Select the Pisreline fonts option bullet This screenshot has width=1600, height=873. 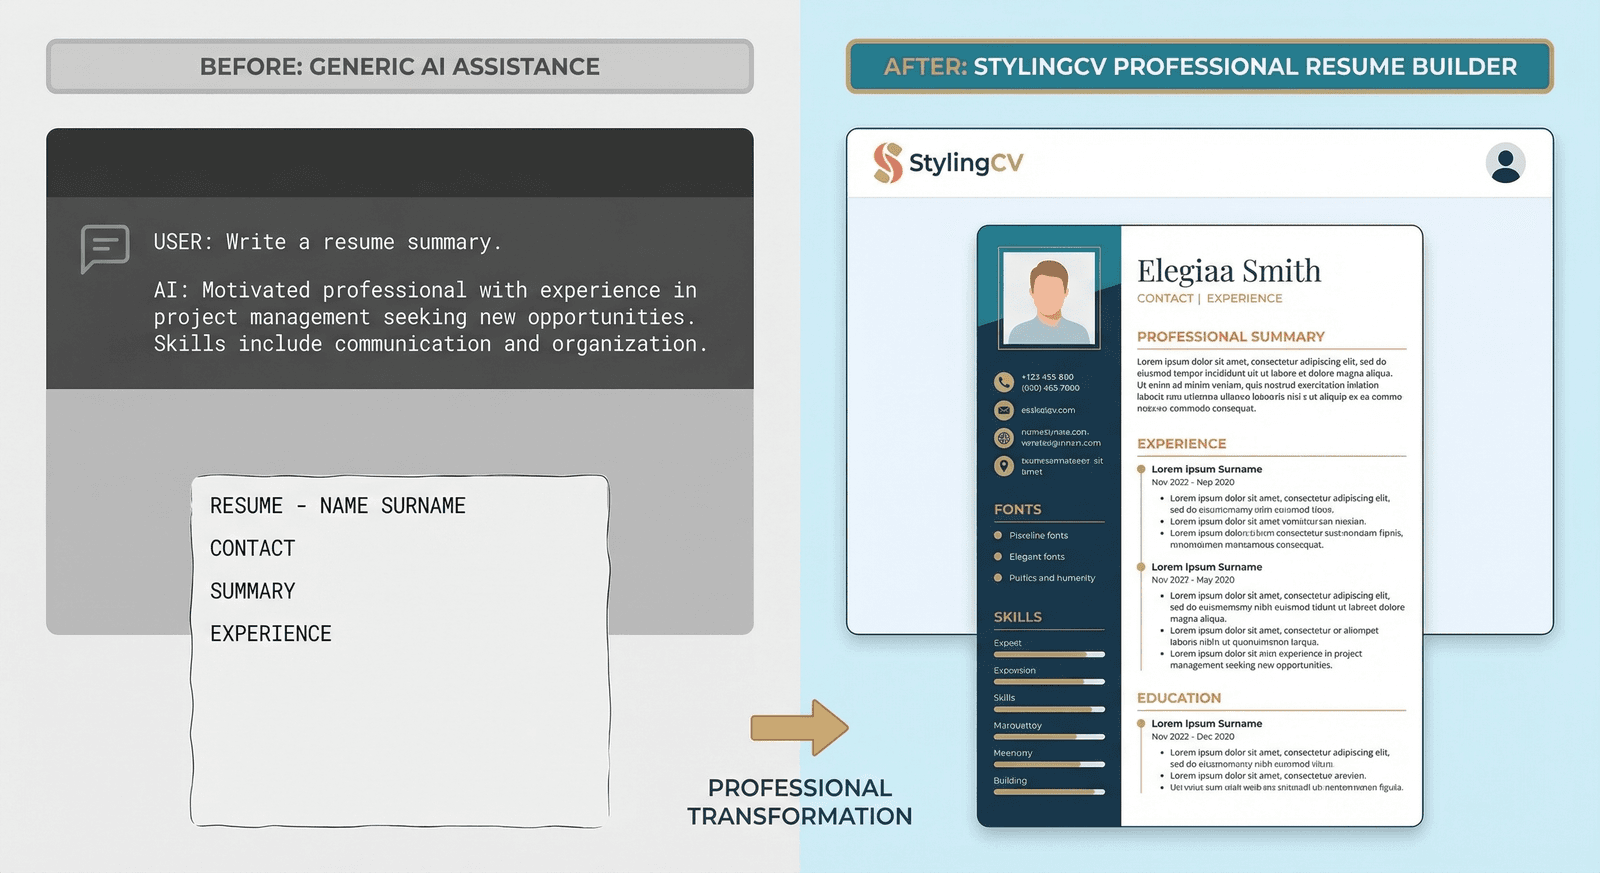point(998,535)
